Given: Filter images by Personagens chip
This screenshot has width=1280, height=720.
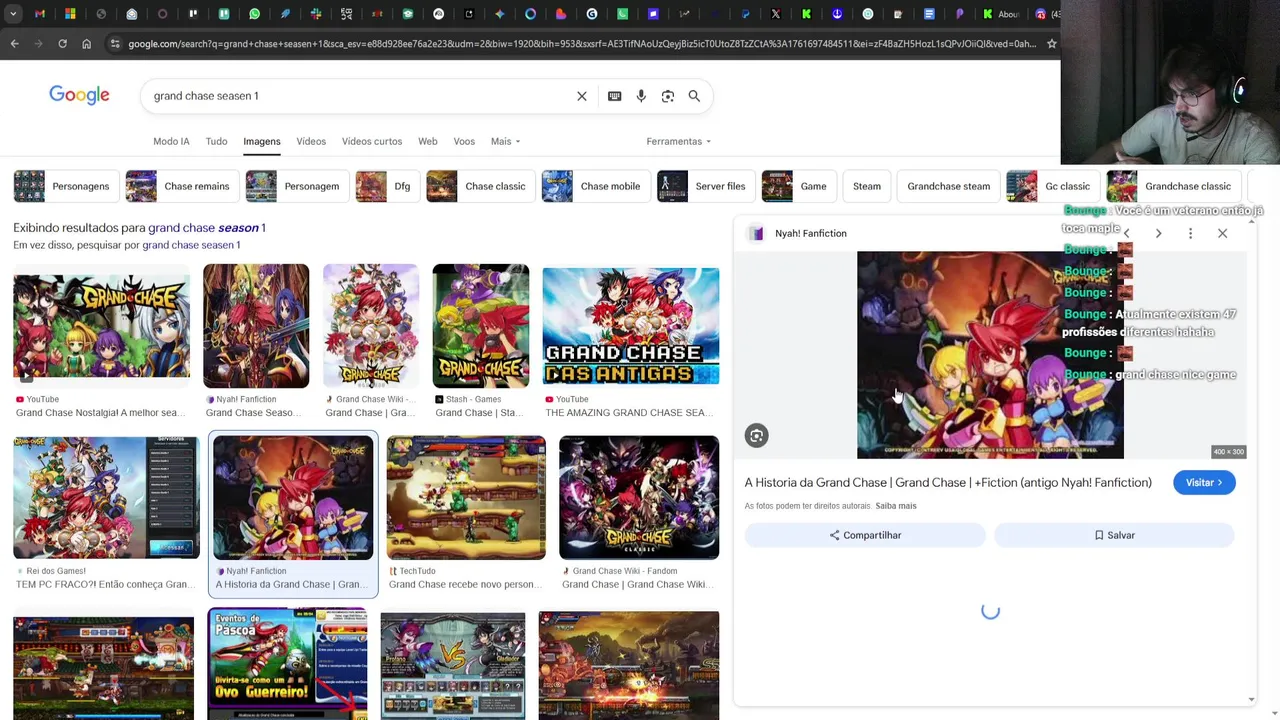Looking at the screenshot, I should pos(65,186).
